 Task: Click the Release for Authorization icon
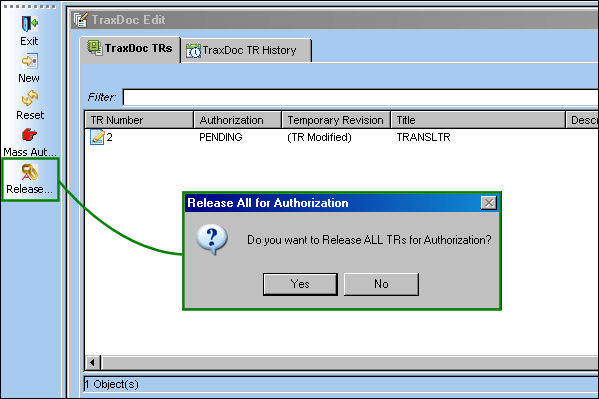[29, 172]
